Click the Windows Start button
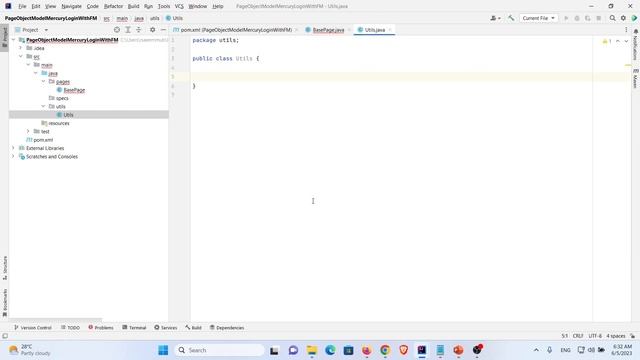The image size is (640, 360). tap(163, 350)
